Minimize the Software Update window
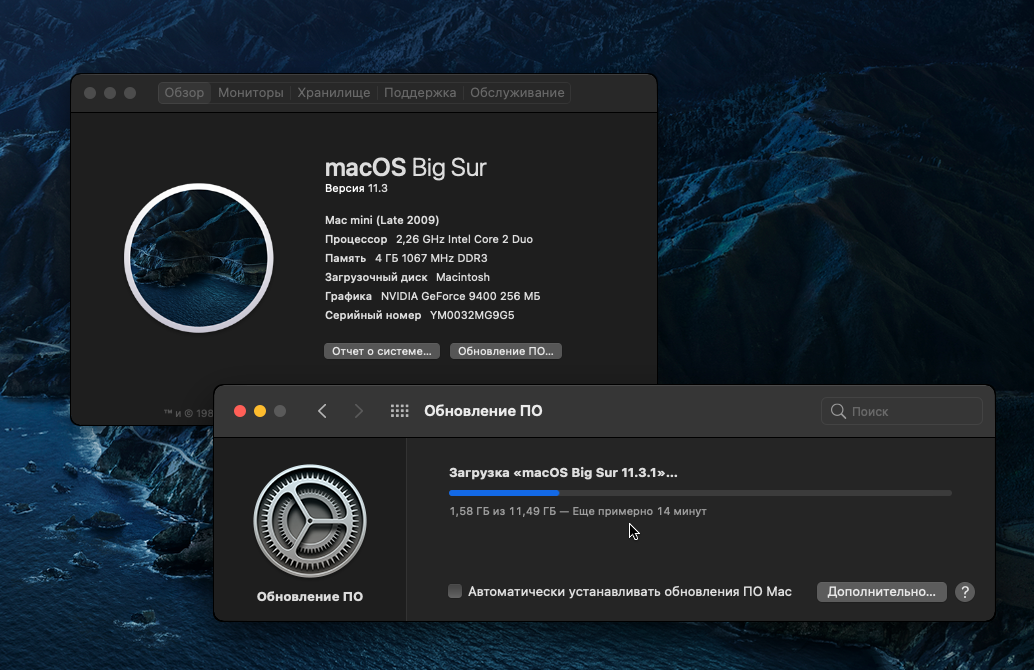This screenshot has width=1034, height=670. pyautogui.click(x=260, y=411)
